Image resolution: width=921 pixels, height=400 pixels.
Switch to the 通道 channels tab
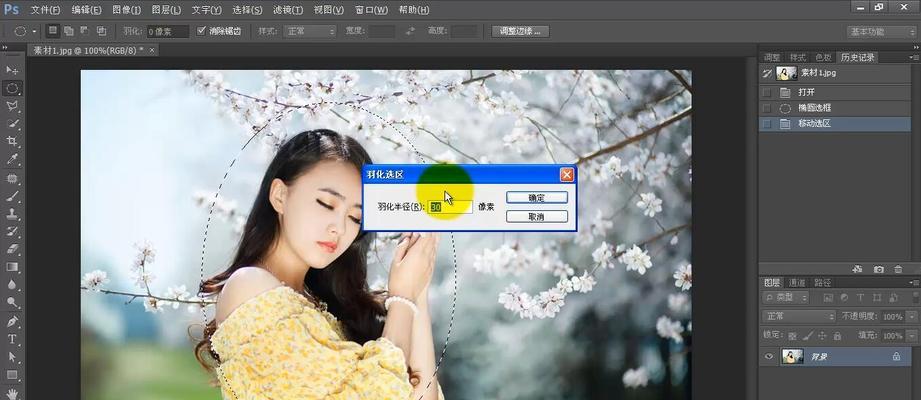tap(797, 283)
